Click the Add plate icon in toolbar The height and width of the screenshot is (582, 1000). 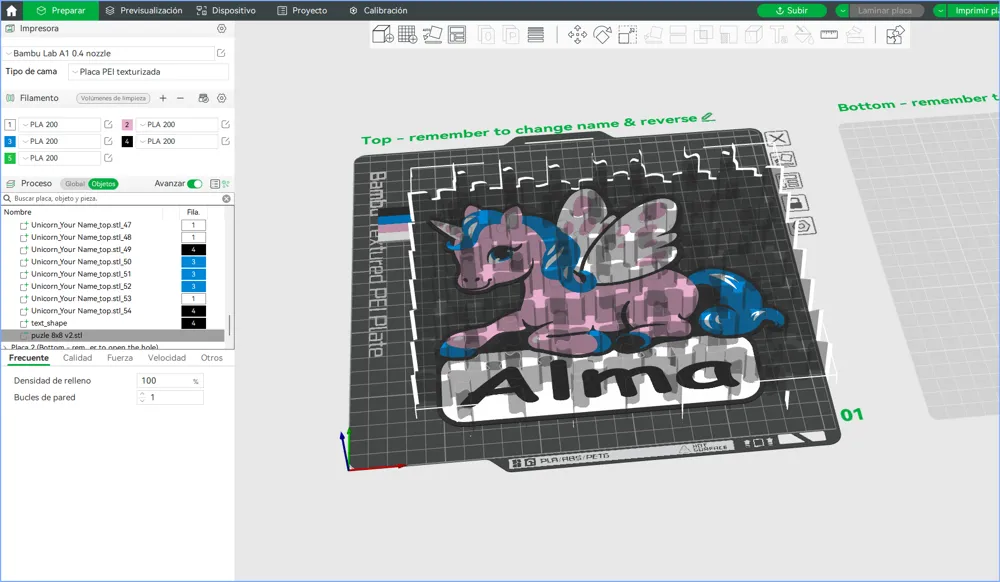pos(408,34)
